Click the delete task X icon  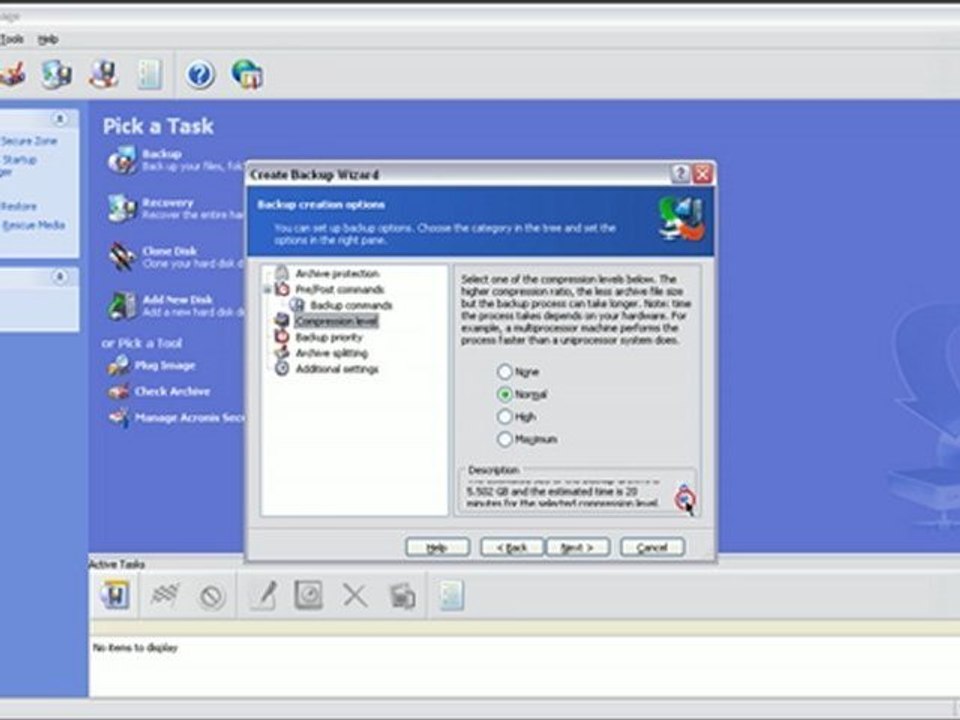click(355, 594)
